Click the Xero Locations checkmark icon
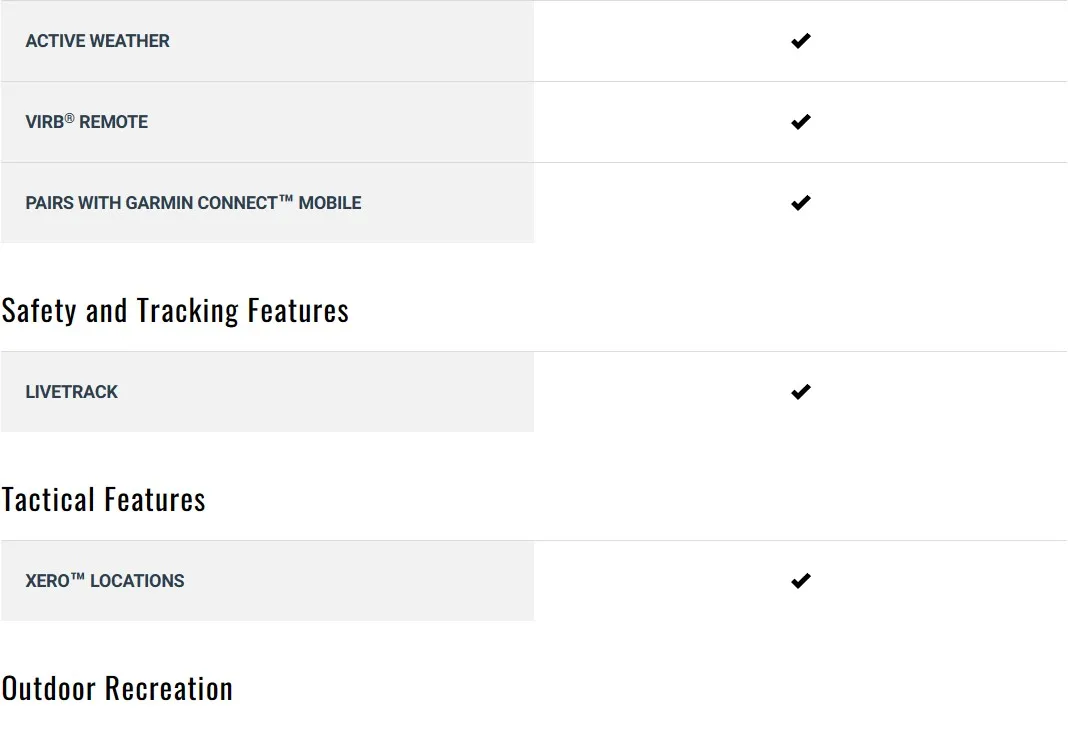The image size is (1068, 729). (x=800, y=581)
